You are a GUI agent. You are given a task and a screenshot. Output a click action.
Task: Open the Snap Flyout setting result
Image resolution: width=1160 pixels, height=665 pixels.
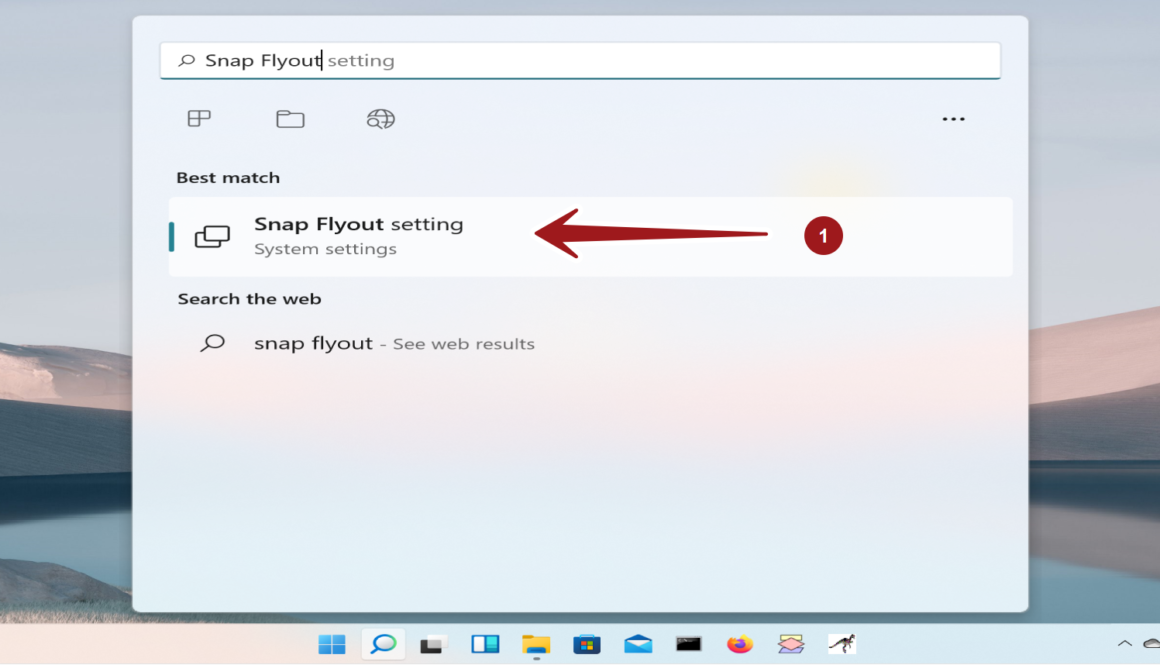(358, 236)
